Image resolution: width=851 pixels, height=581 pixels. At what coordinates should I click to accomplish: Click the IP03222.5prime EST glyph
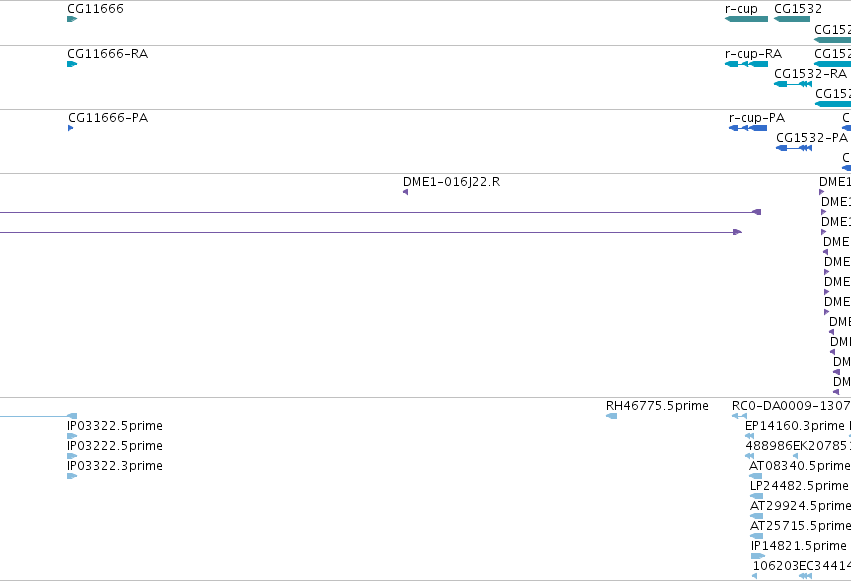[x=72, y=456]
